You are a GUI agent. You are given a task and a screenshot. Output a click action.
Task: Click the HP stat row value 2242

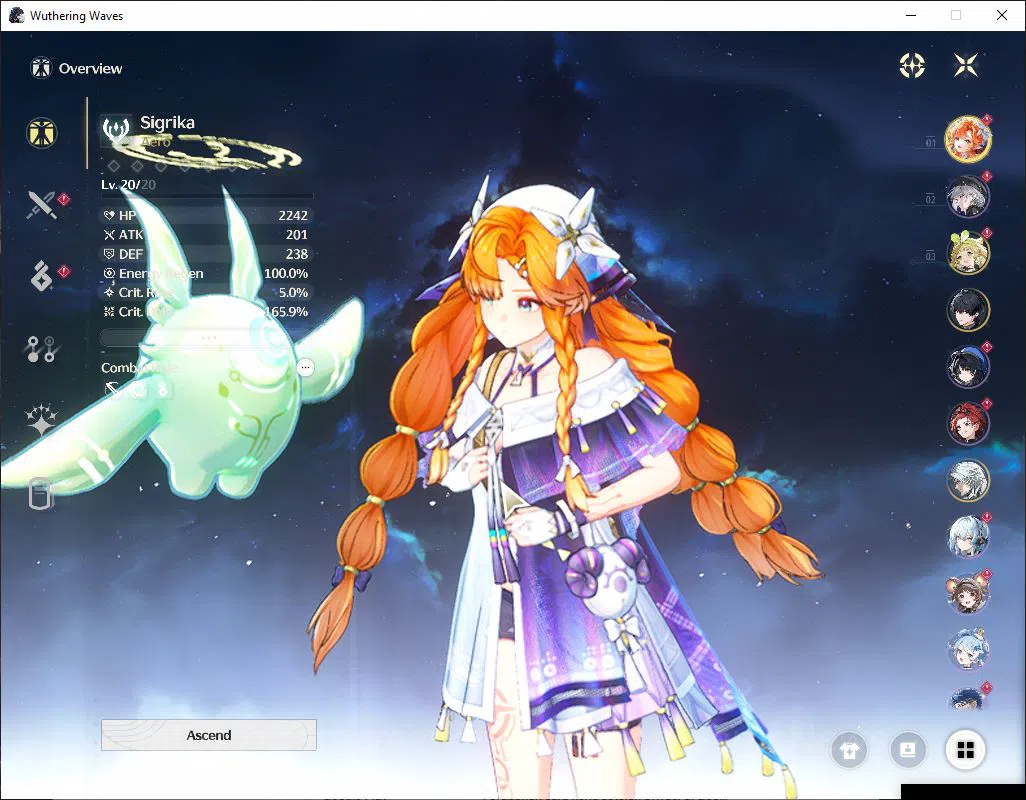coord(292,215)
